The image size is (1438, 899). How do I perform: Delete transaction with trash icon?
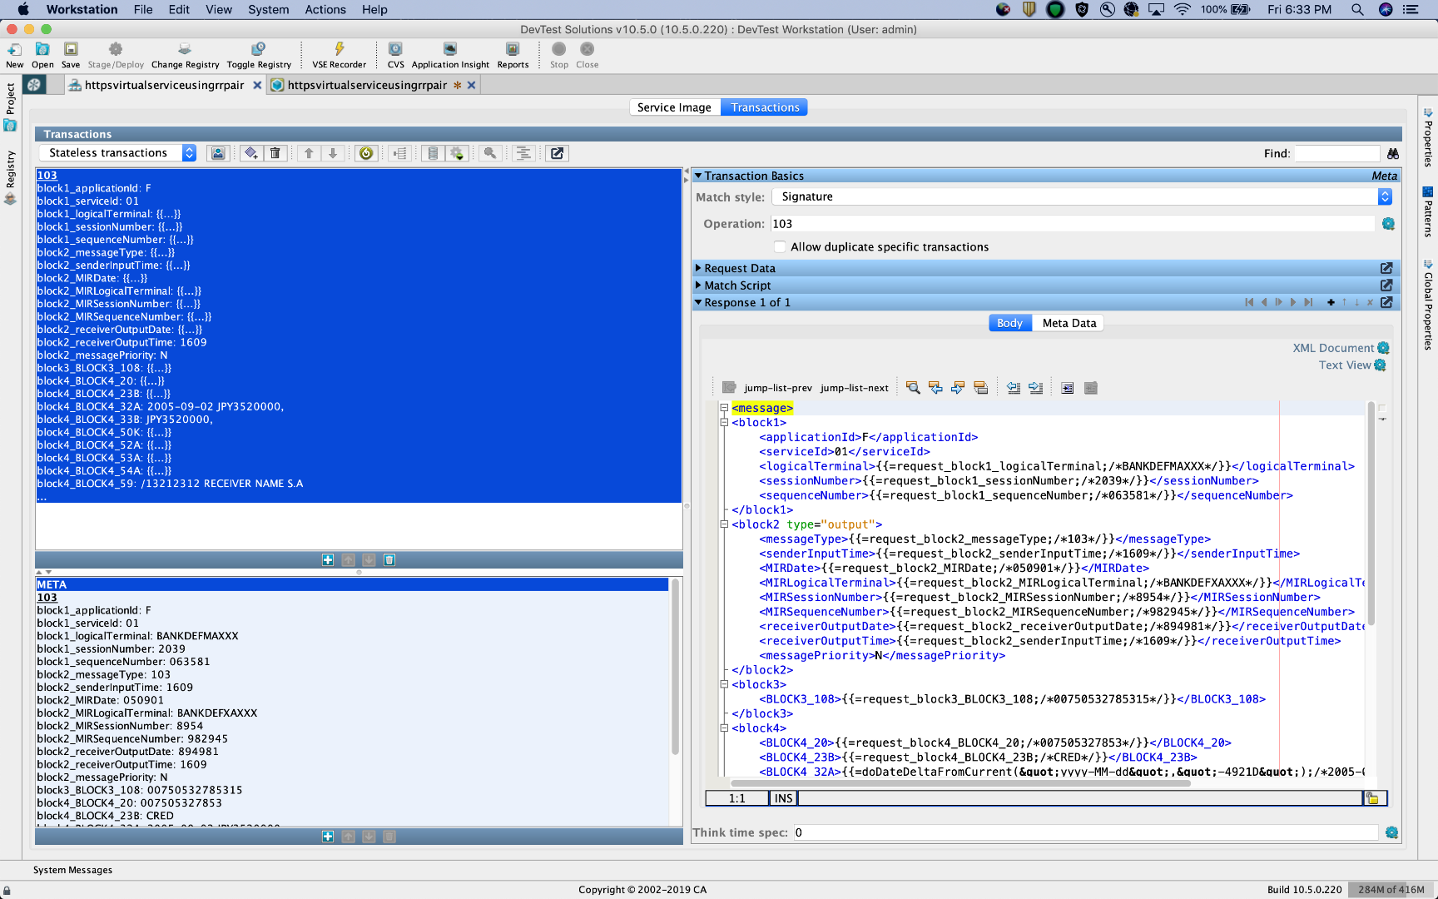276,153
